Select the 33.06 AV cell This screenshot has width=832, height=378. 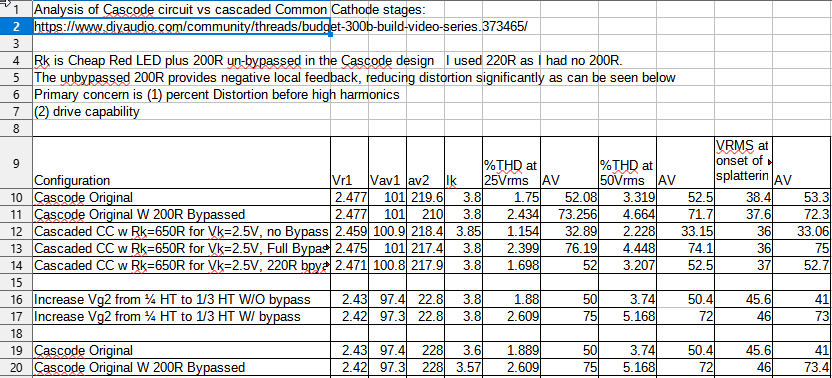pyautogui.click(x=802, y=231)
